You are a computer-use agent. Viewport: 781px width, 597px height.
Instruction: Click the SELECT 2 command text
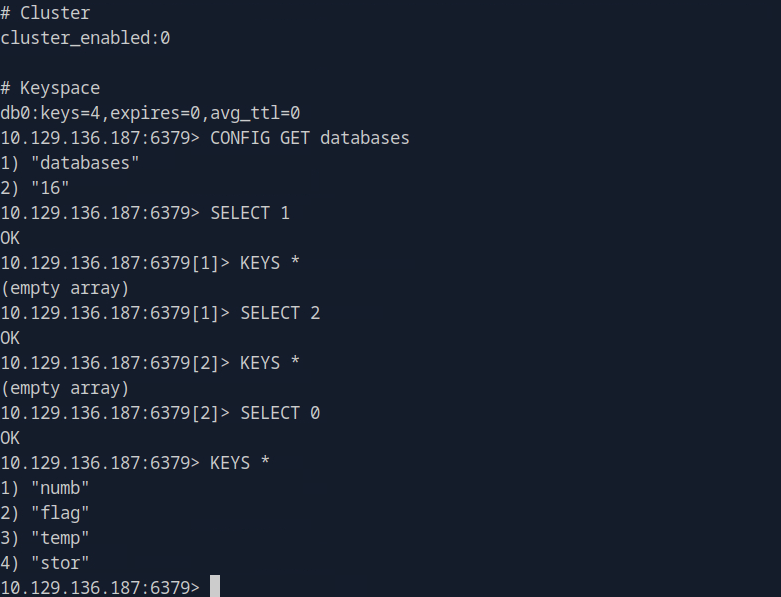pyautogui.click(x=280, y=313)
